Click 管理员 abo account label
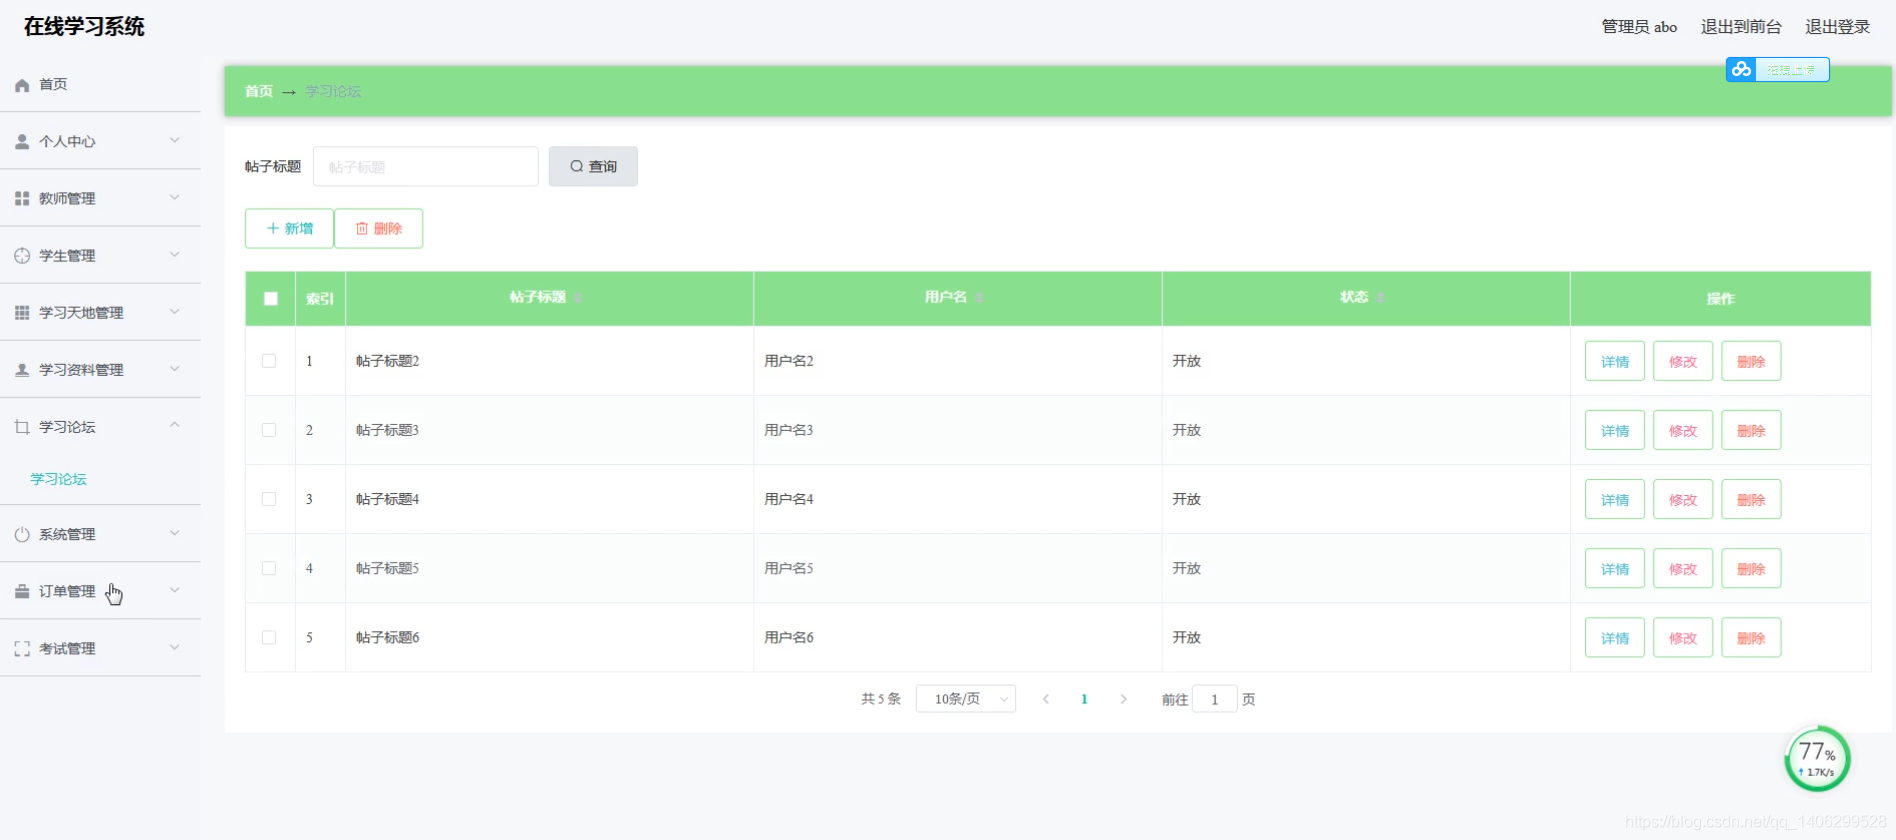 click(1639, 27)
